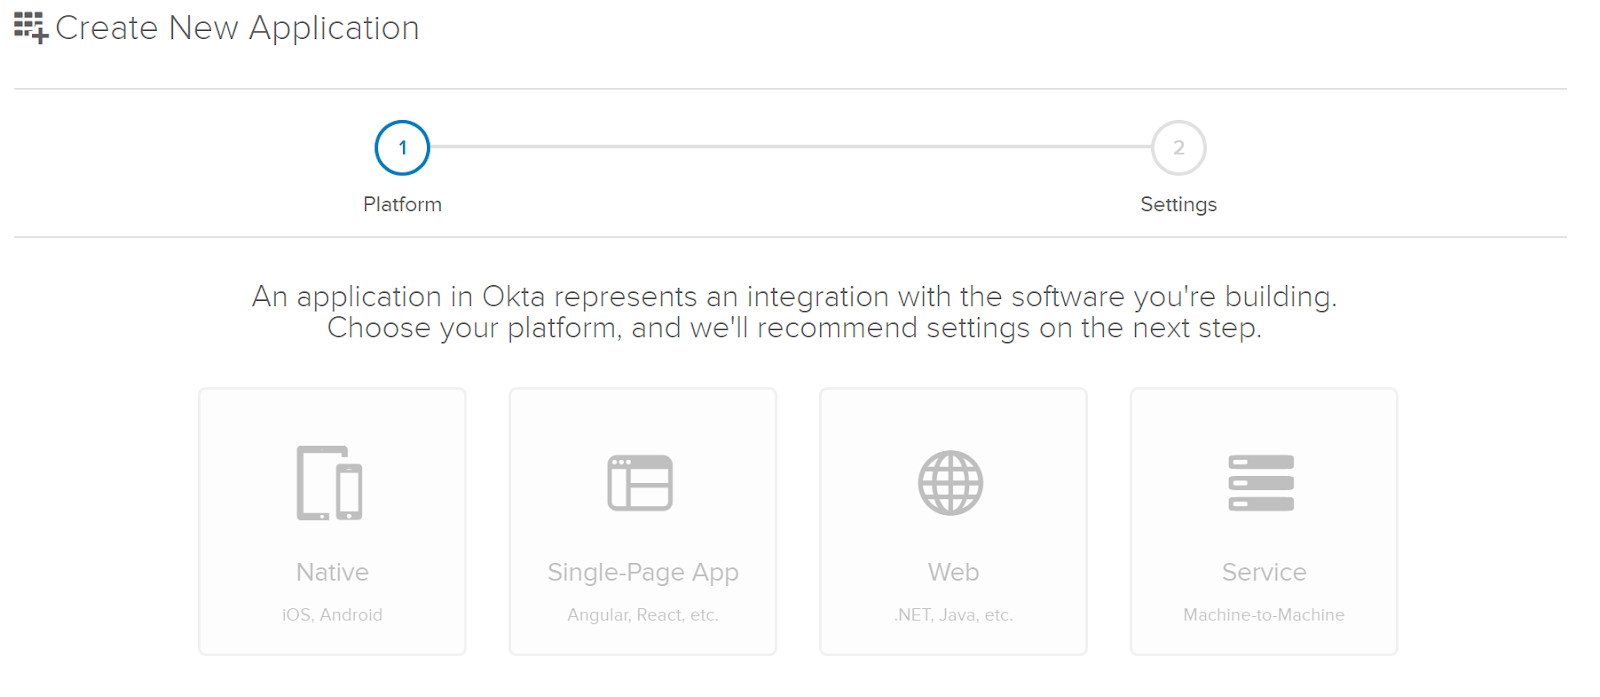Image resolution: width=1600 pixels, height=697 pixels.
Task: Click the Create New Application grid-plus icon
Action: pos(31,28)
